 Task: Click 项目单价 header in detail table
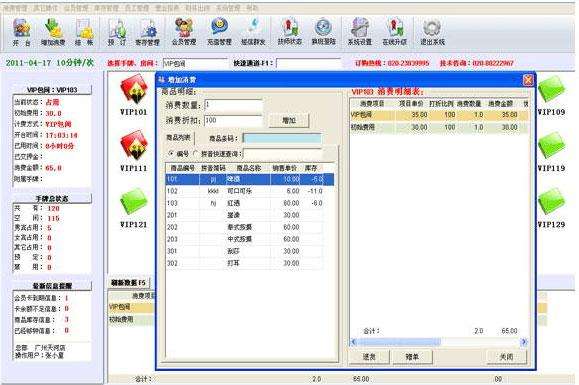[x=411, y=104]
